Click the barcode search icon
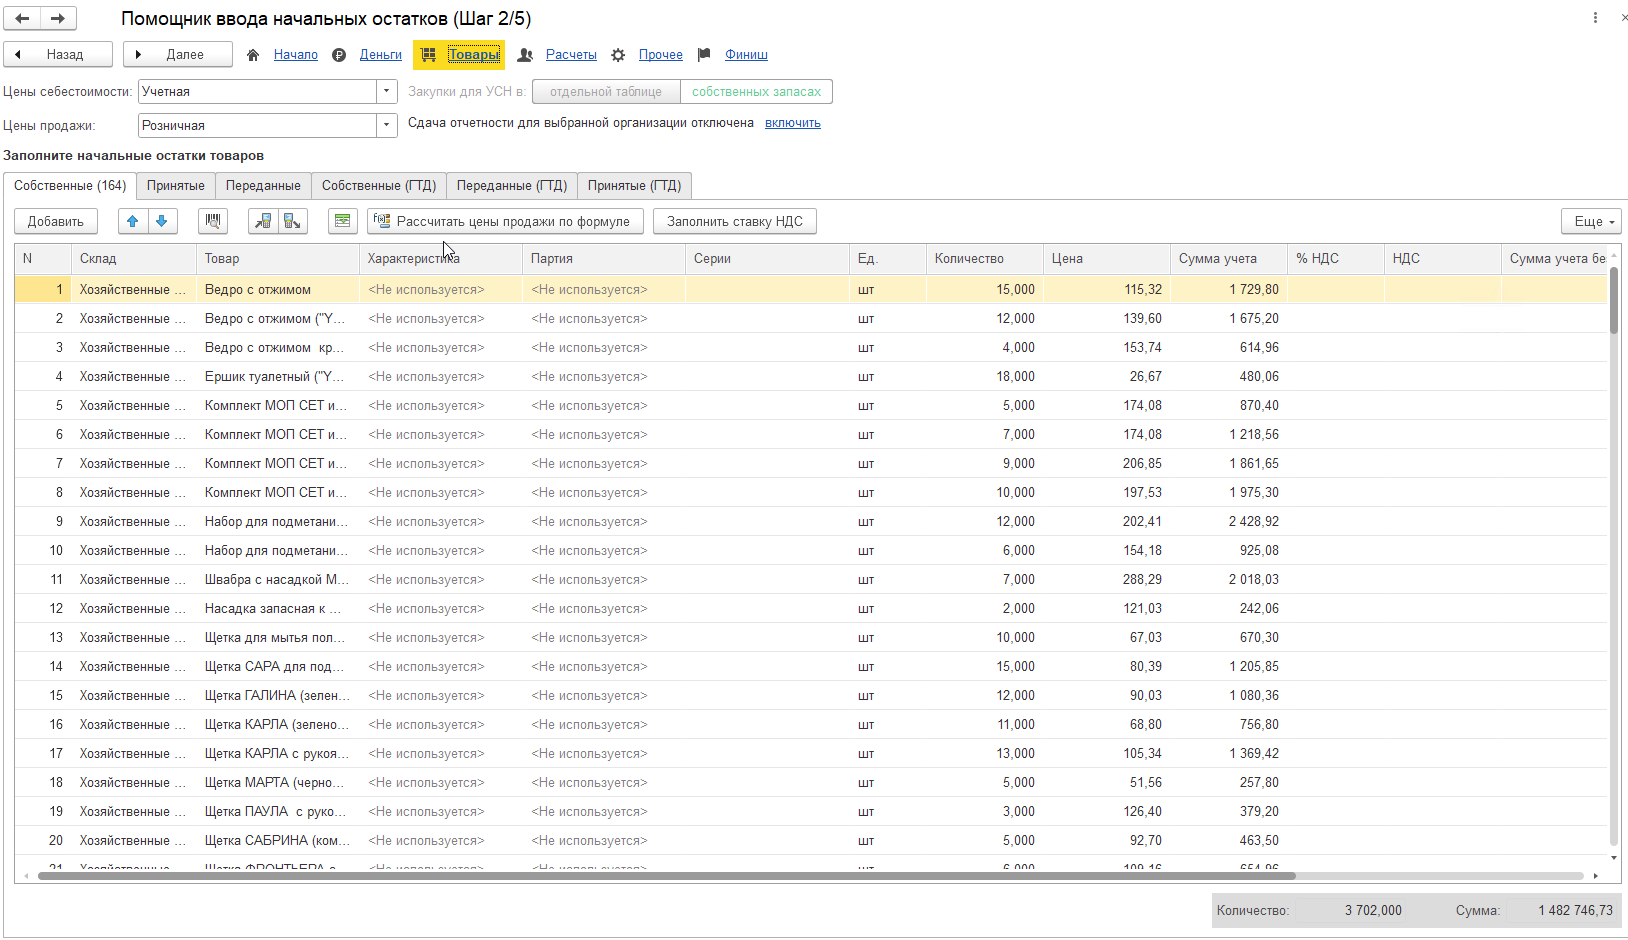Image resolution: width=1628 pixels, height=940 pixels. click(213, 221)
